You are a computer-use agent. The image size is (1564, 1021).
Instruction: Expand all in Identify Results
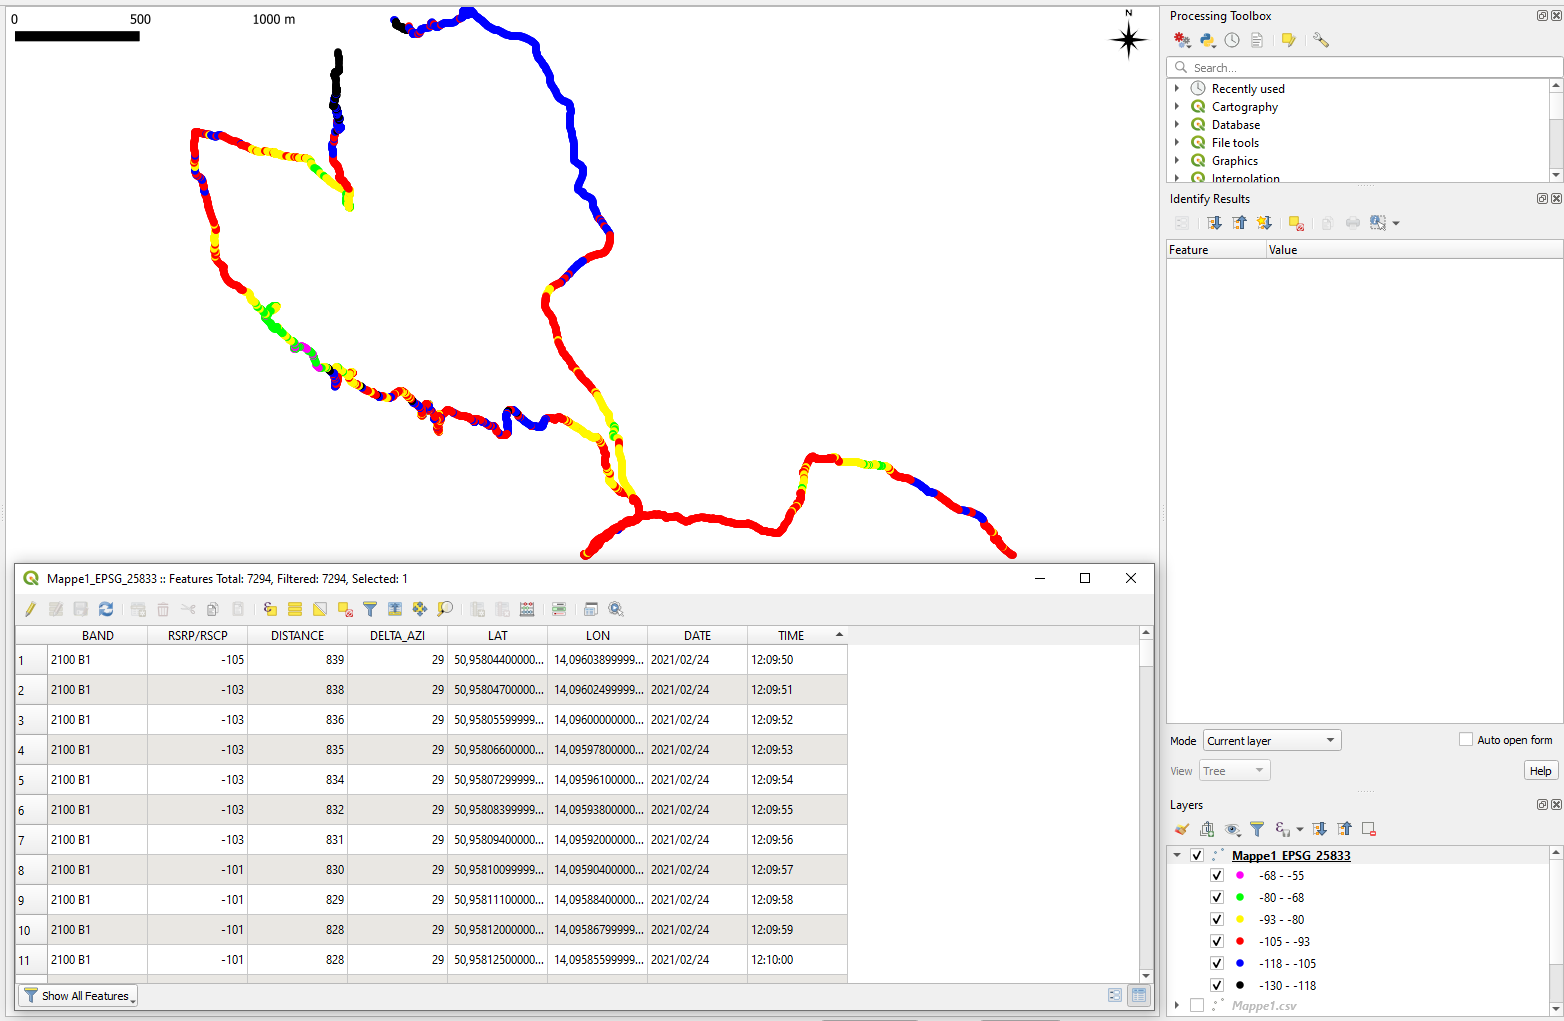[x=1214, y=223]
